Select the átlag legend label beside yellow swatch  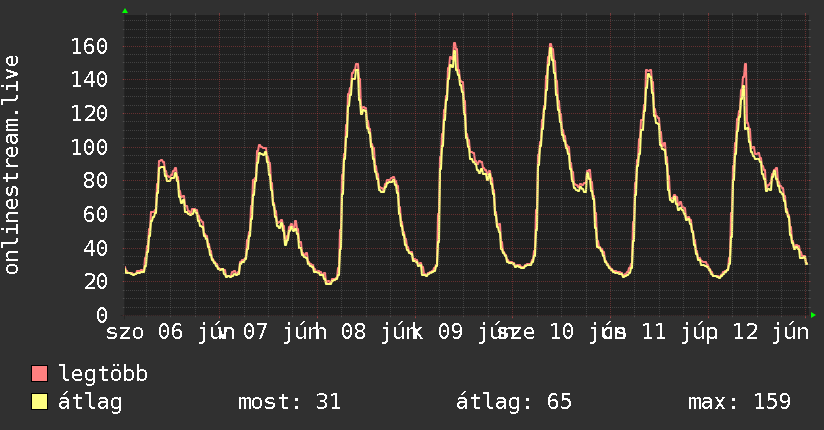(x=90, y=402)
